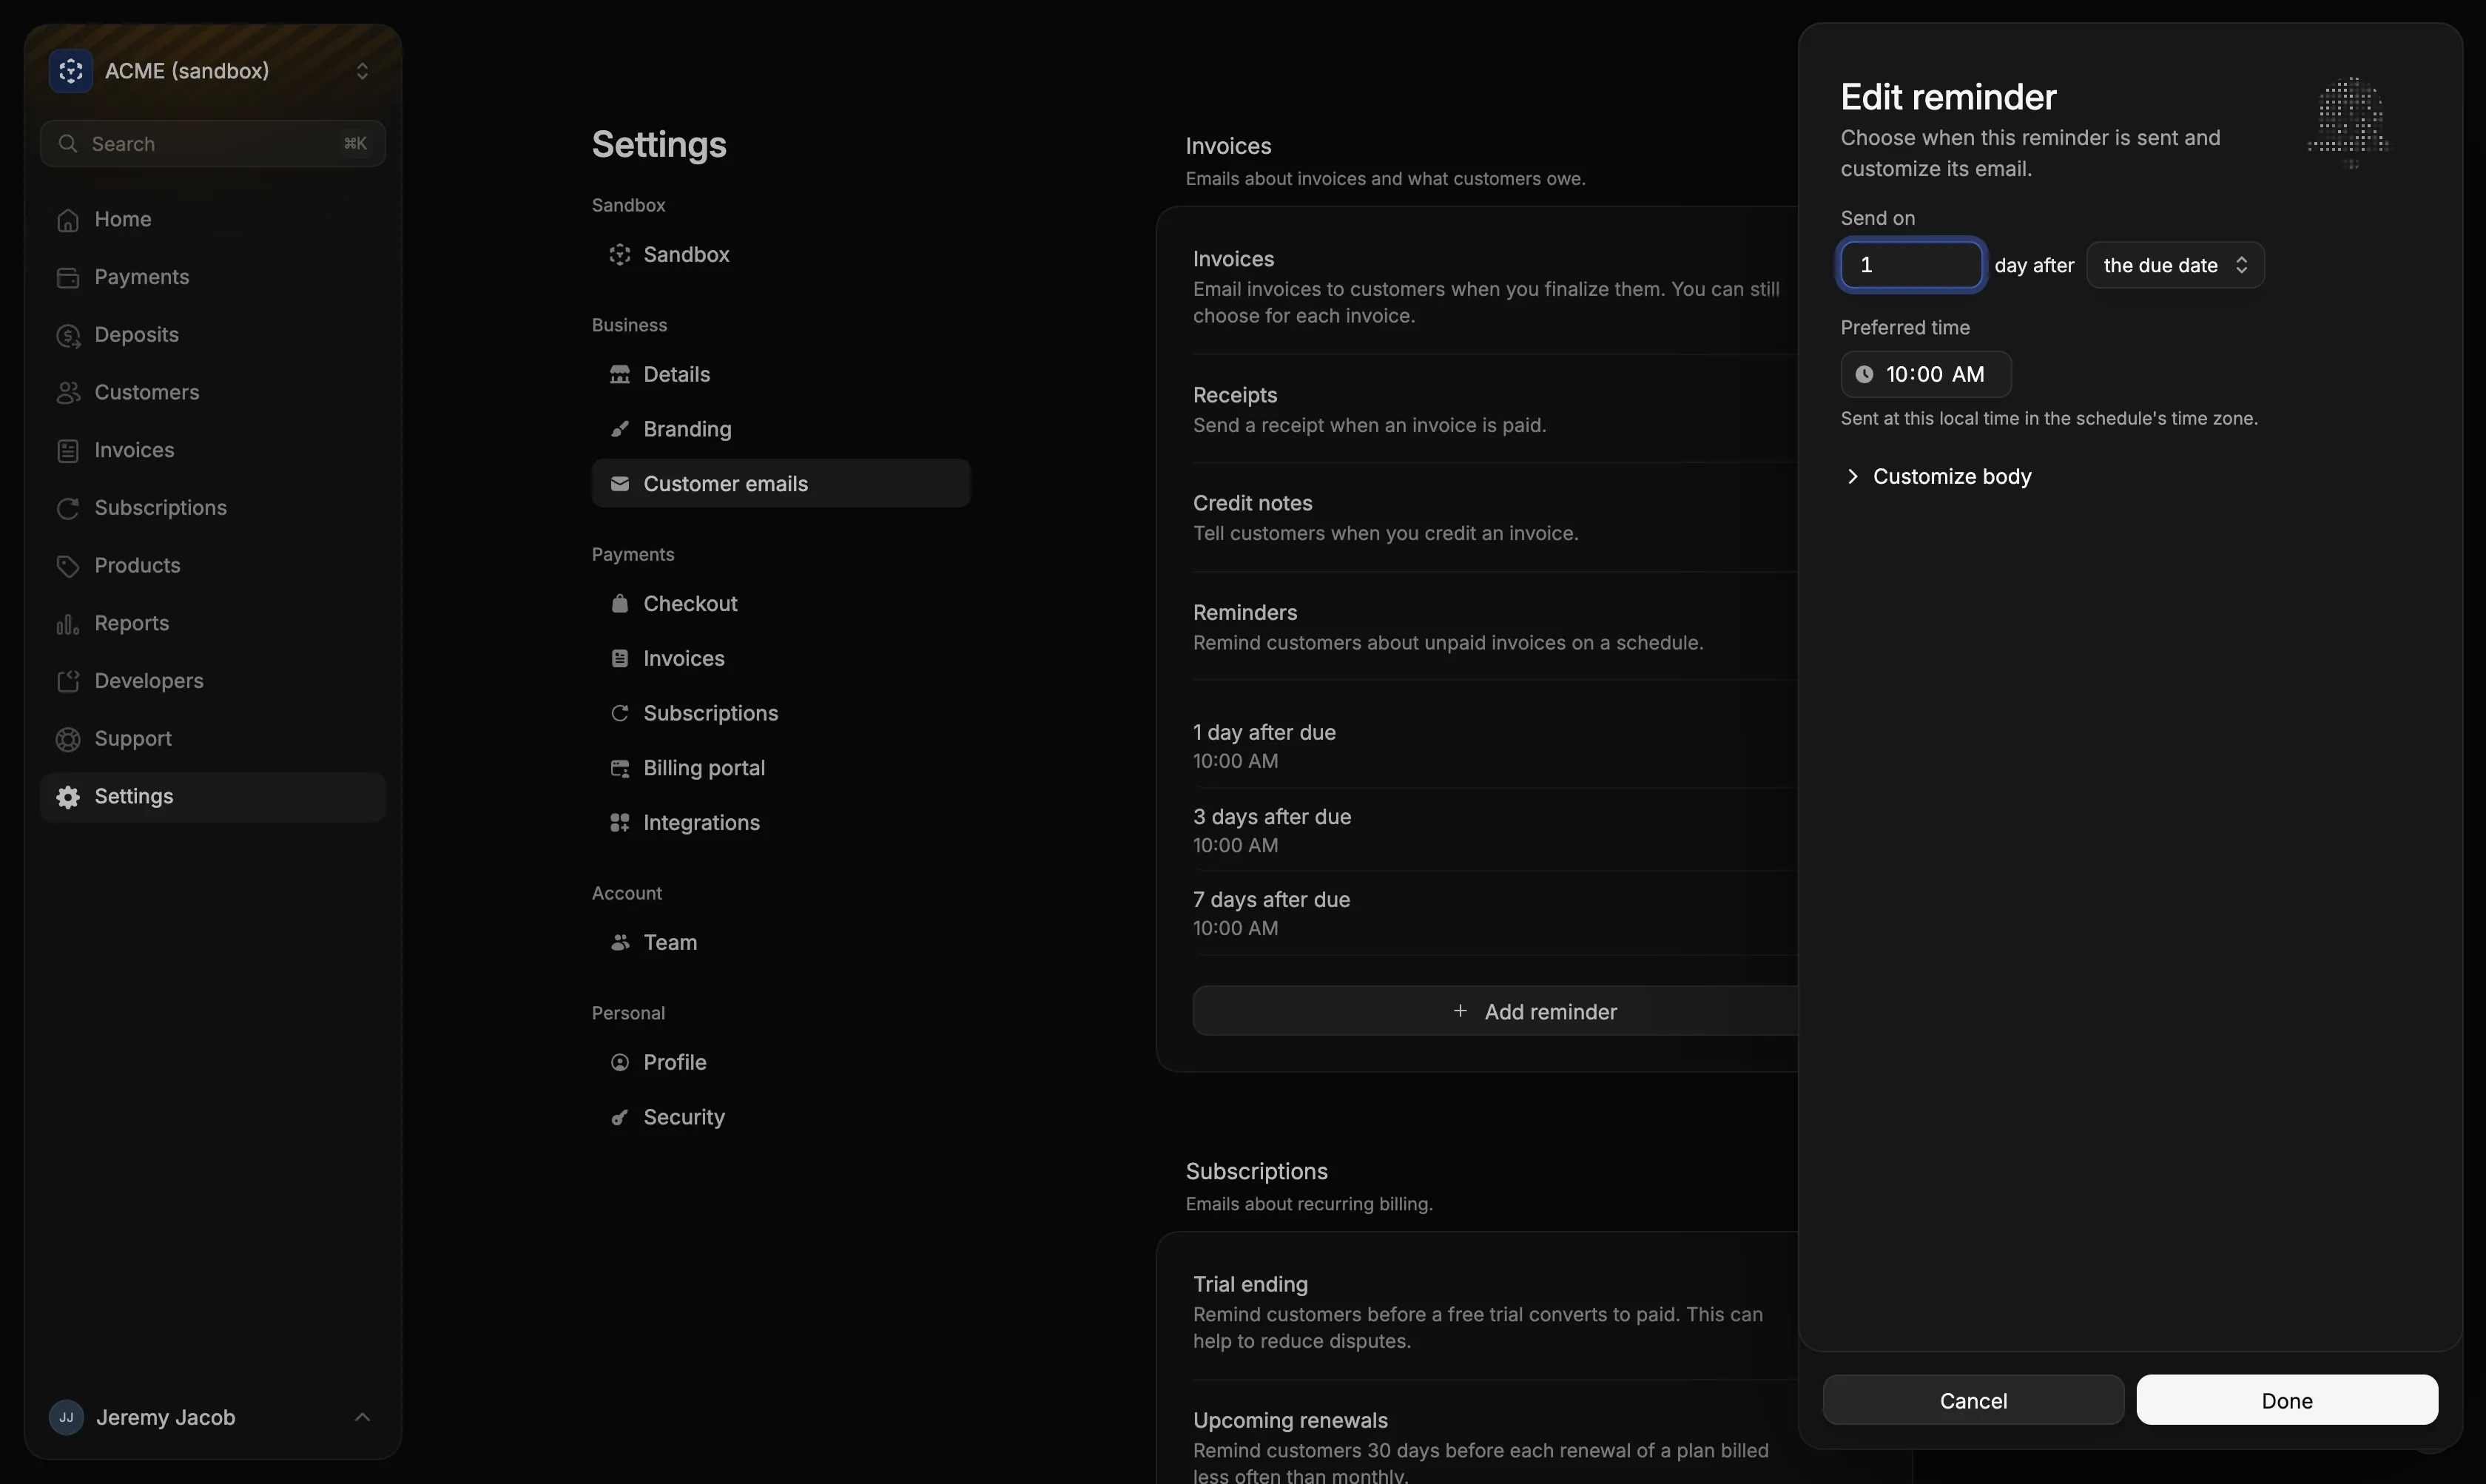
Task: Click the Developers icon
Action: (x=67, y=682)
